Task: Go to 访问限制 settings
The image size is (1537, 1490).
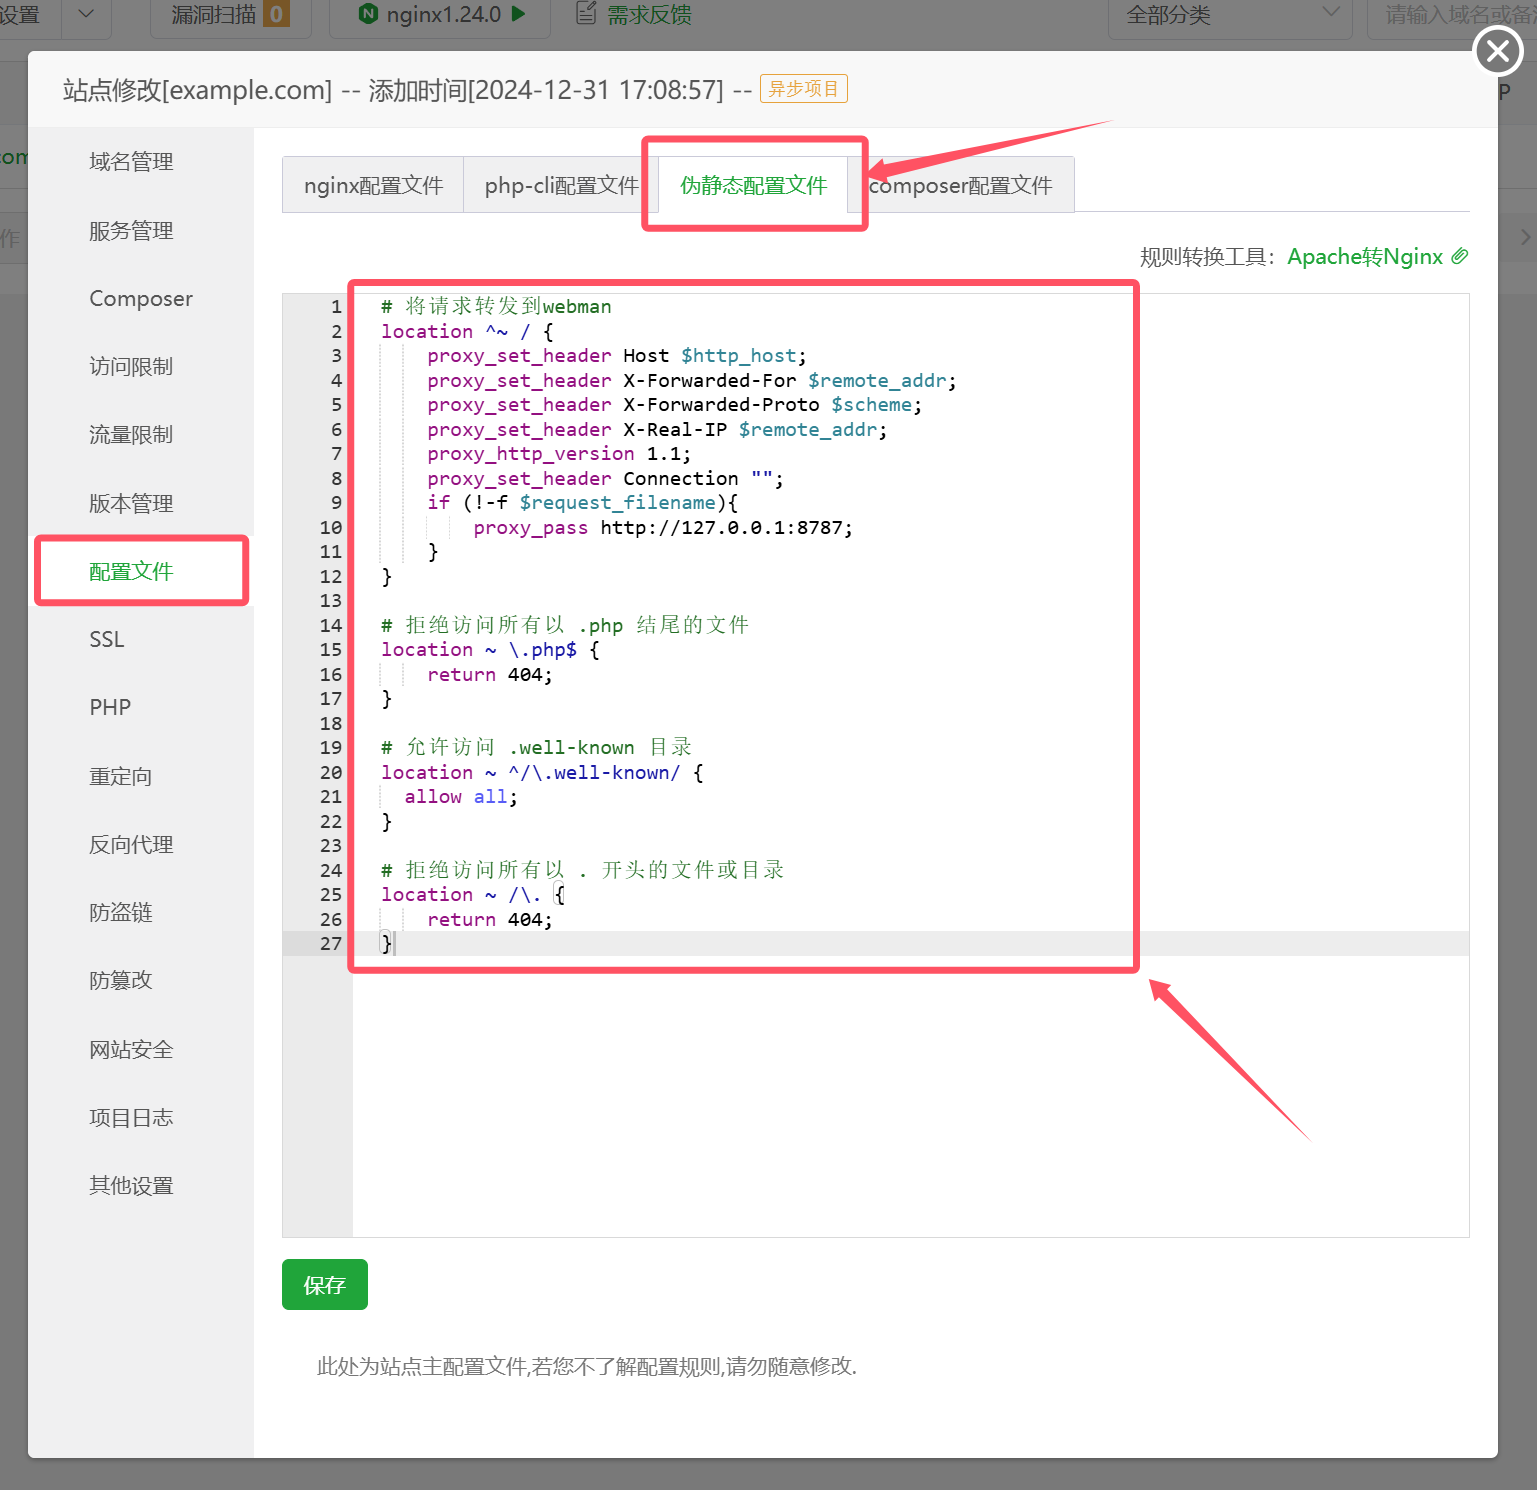Action: pos(131,367)
